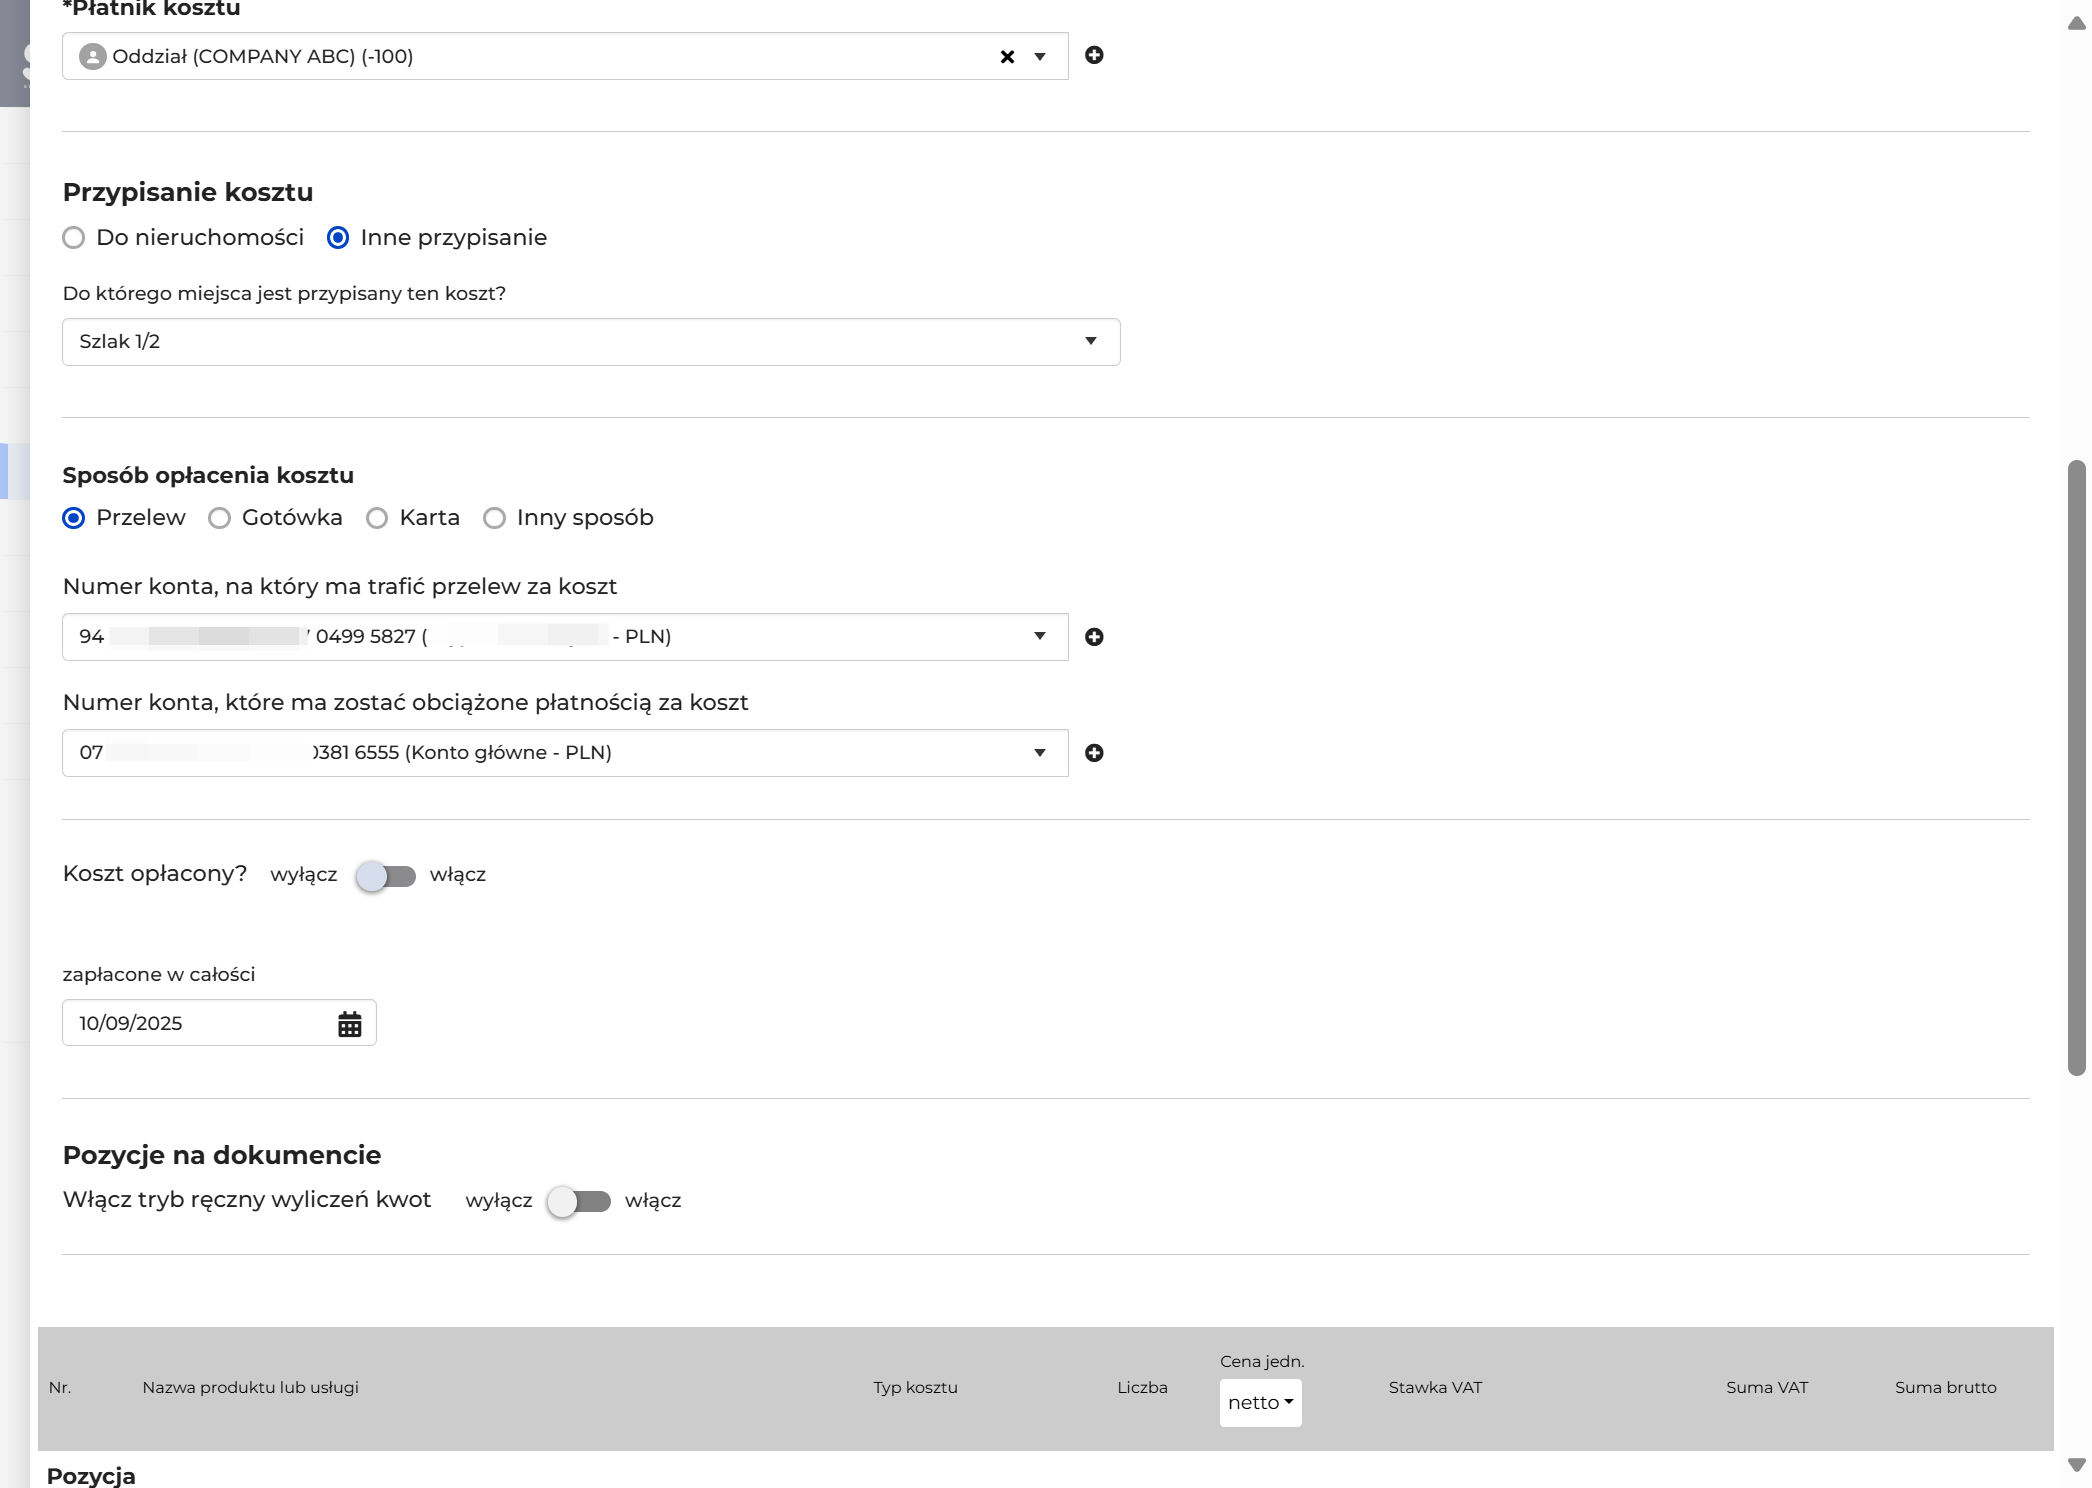2092x1488 pixels.
Task: Choose Przelew payment method
Action: (73, 518)
